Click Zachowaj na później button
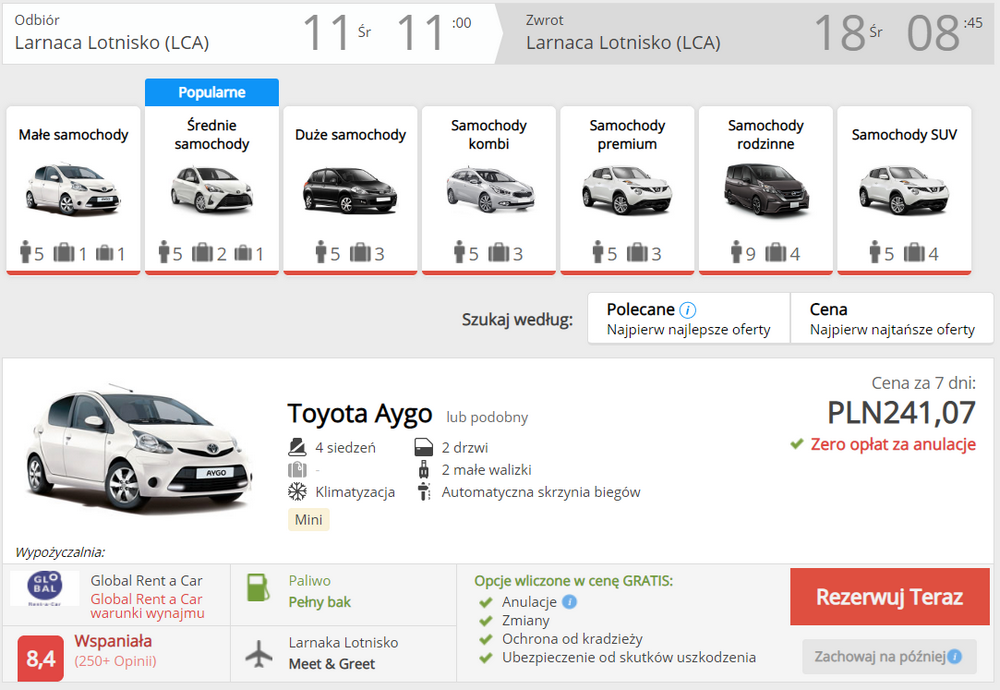This screenshot has height=690, width=1000. point(890,656)
